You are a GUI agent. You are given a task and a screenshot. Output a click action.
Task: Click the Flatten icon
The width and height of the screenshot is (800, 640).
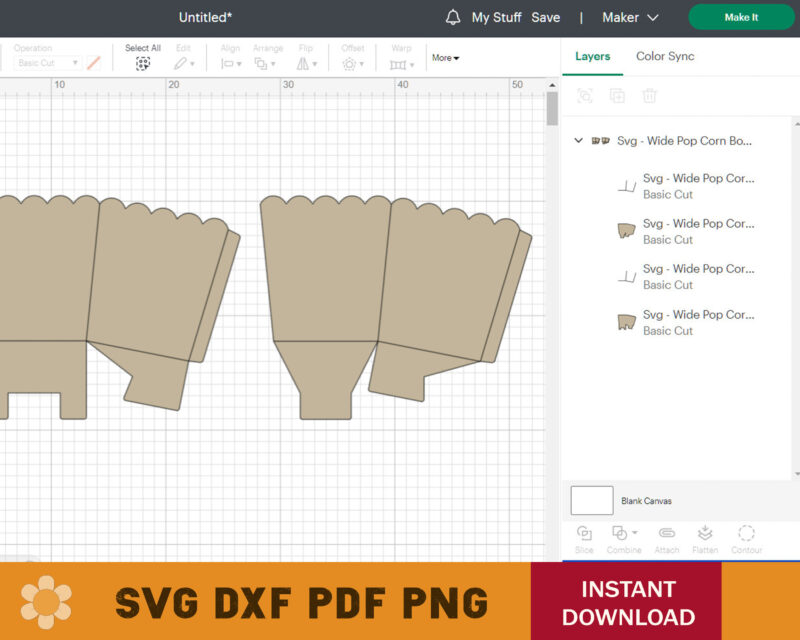[706, 535]
